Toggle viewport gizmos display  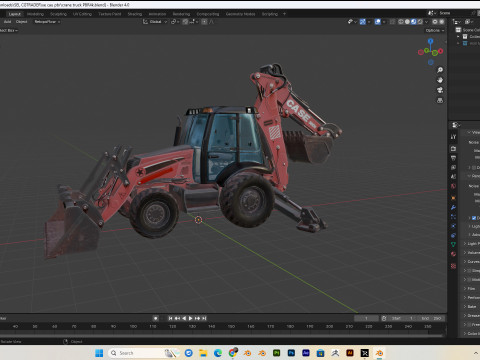pyautogui.click(x=363, y=22)
